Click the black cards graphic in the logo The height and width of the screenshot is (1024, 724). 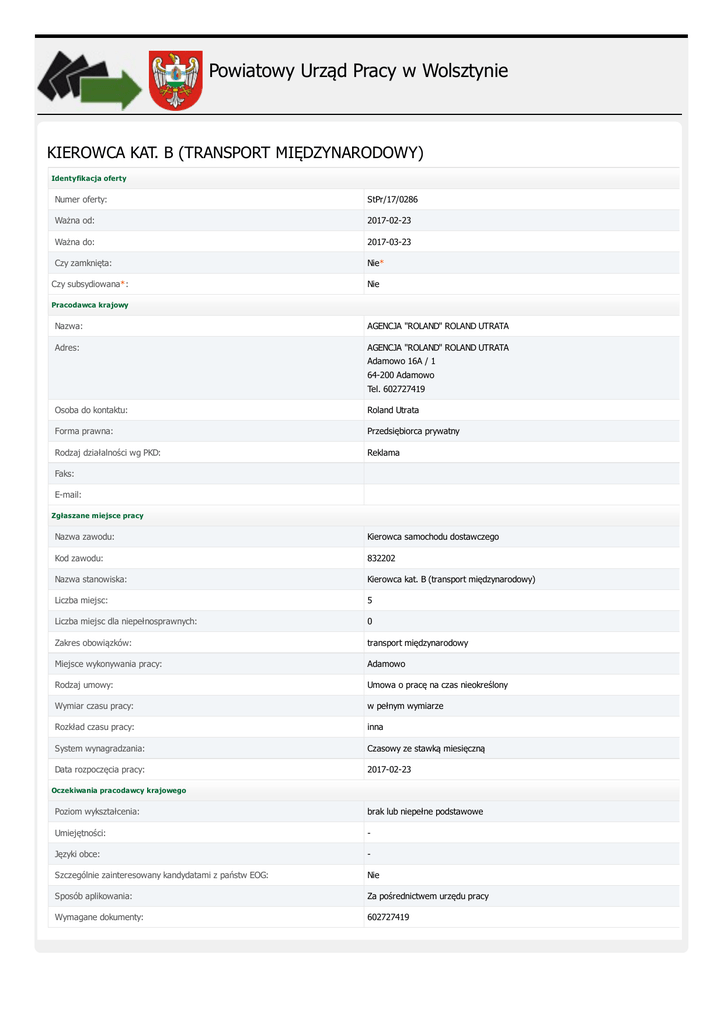coord(66,74)
